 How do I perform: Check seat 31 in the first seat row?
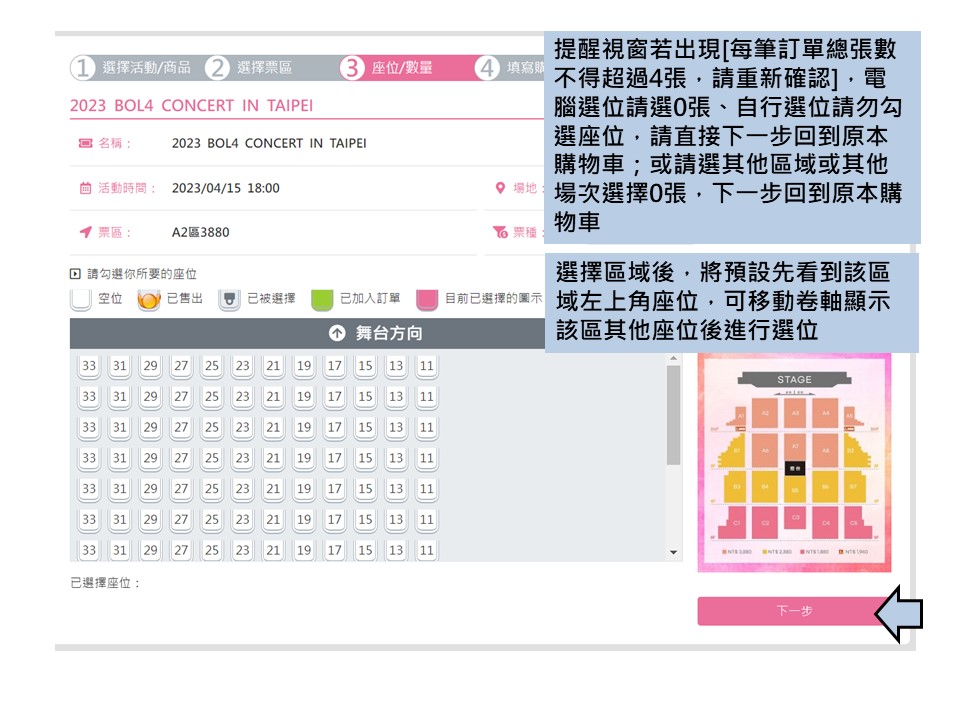(x=120, y=366)
